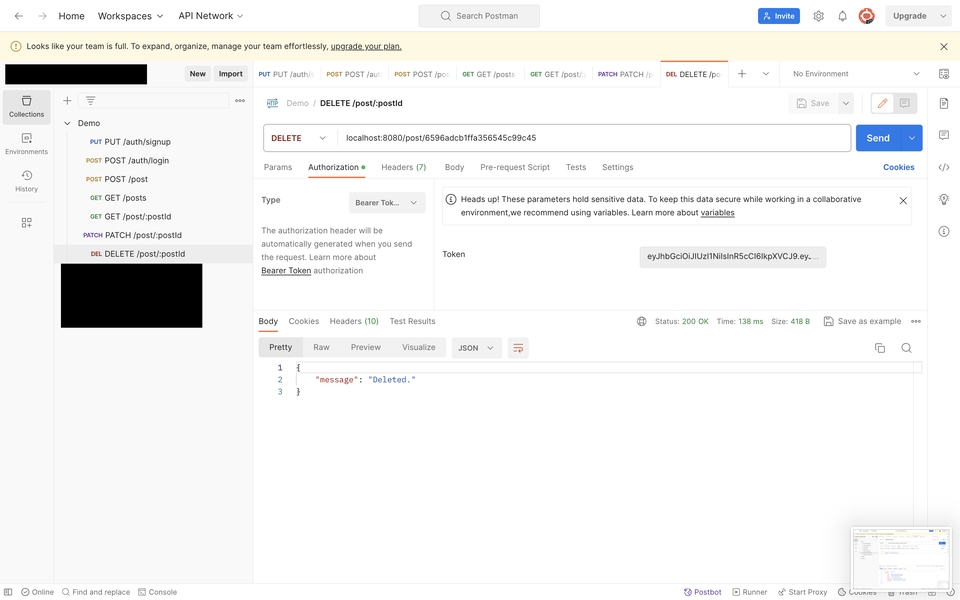The image size is (960, 600).
Task: Search the response with magnifier icon
Action: (906, 348)
